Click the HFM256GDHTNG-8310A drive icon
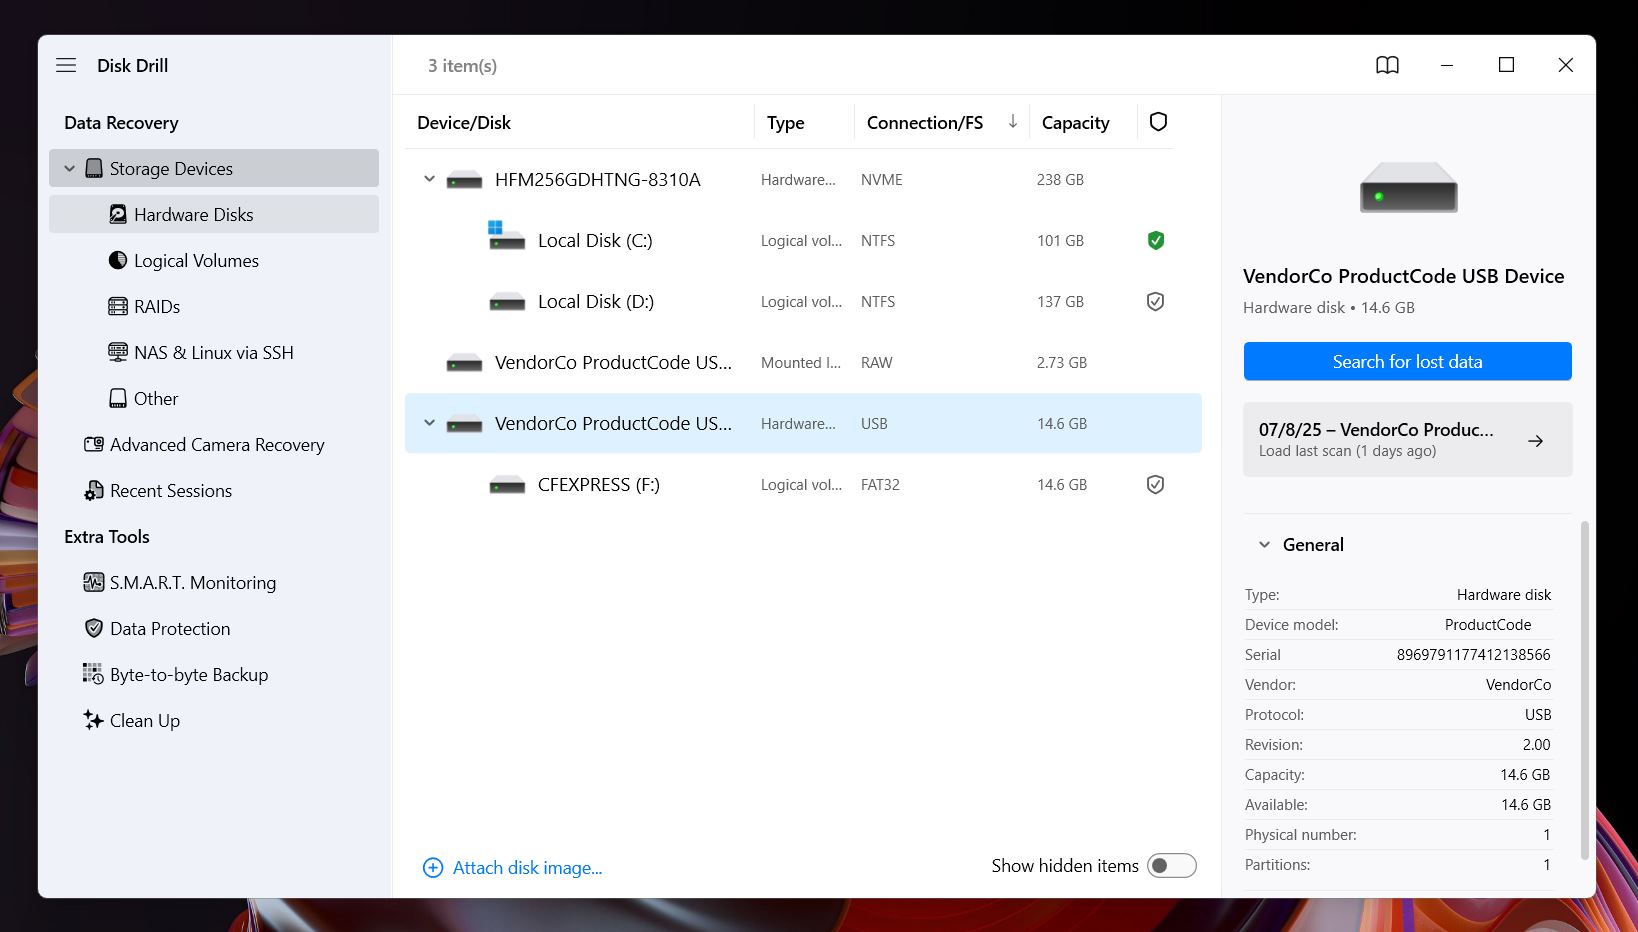Screen dimensions: 1638x932 (464, 180)
